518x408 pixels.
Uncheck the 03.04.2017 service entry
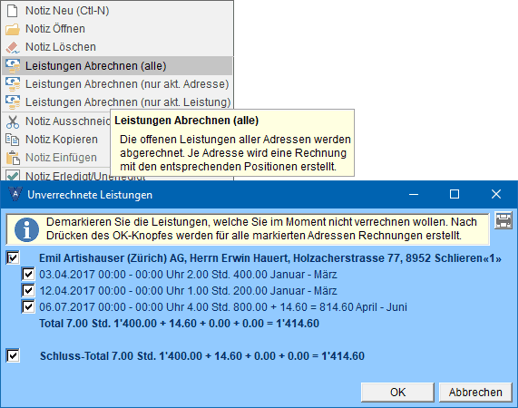(28, 274)
